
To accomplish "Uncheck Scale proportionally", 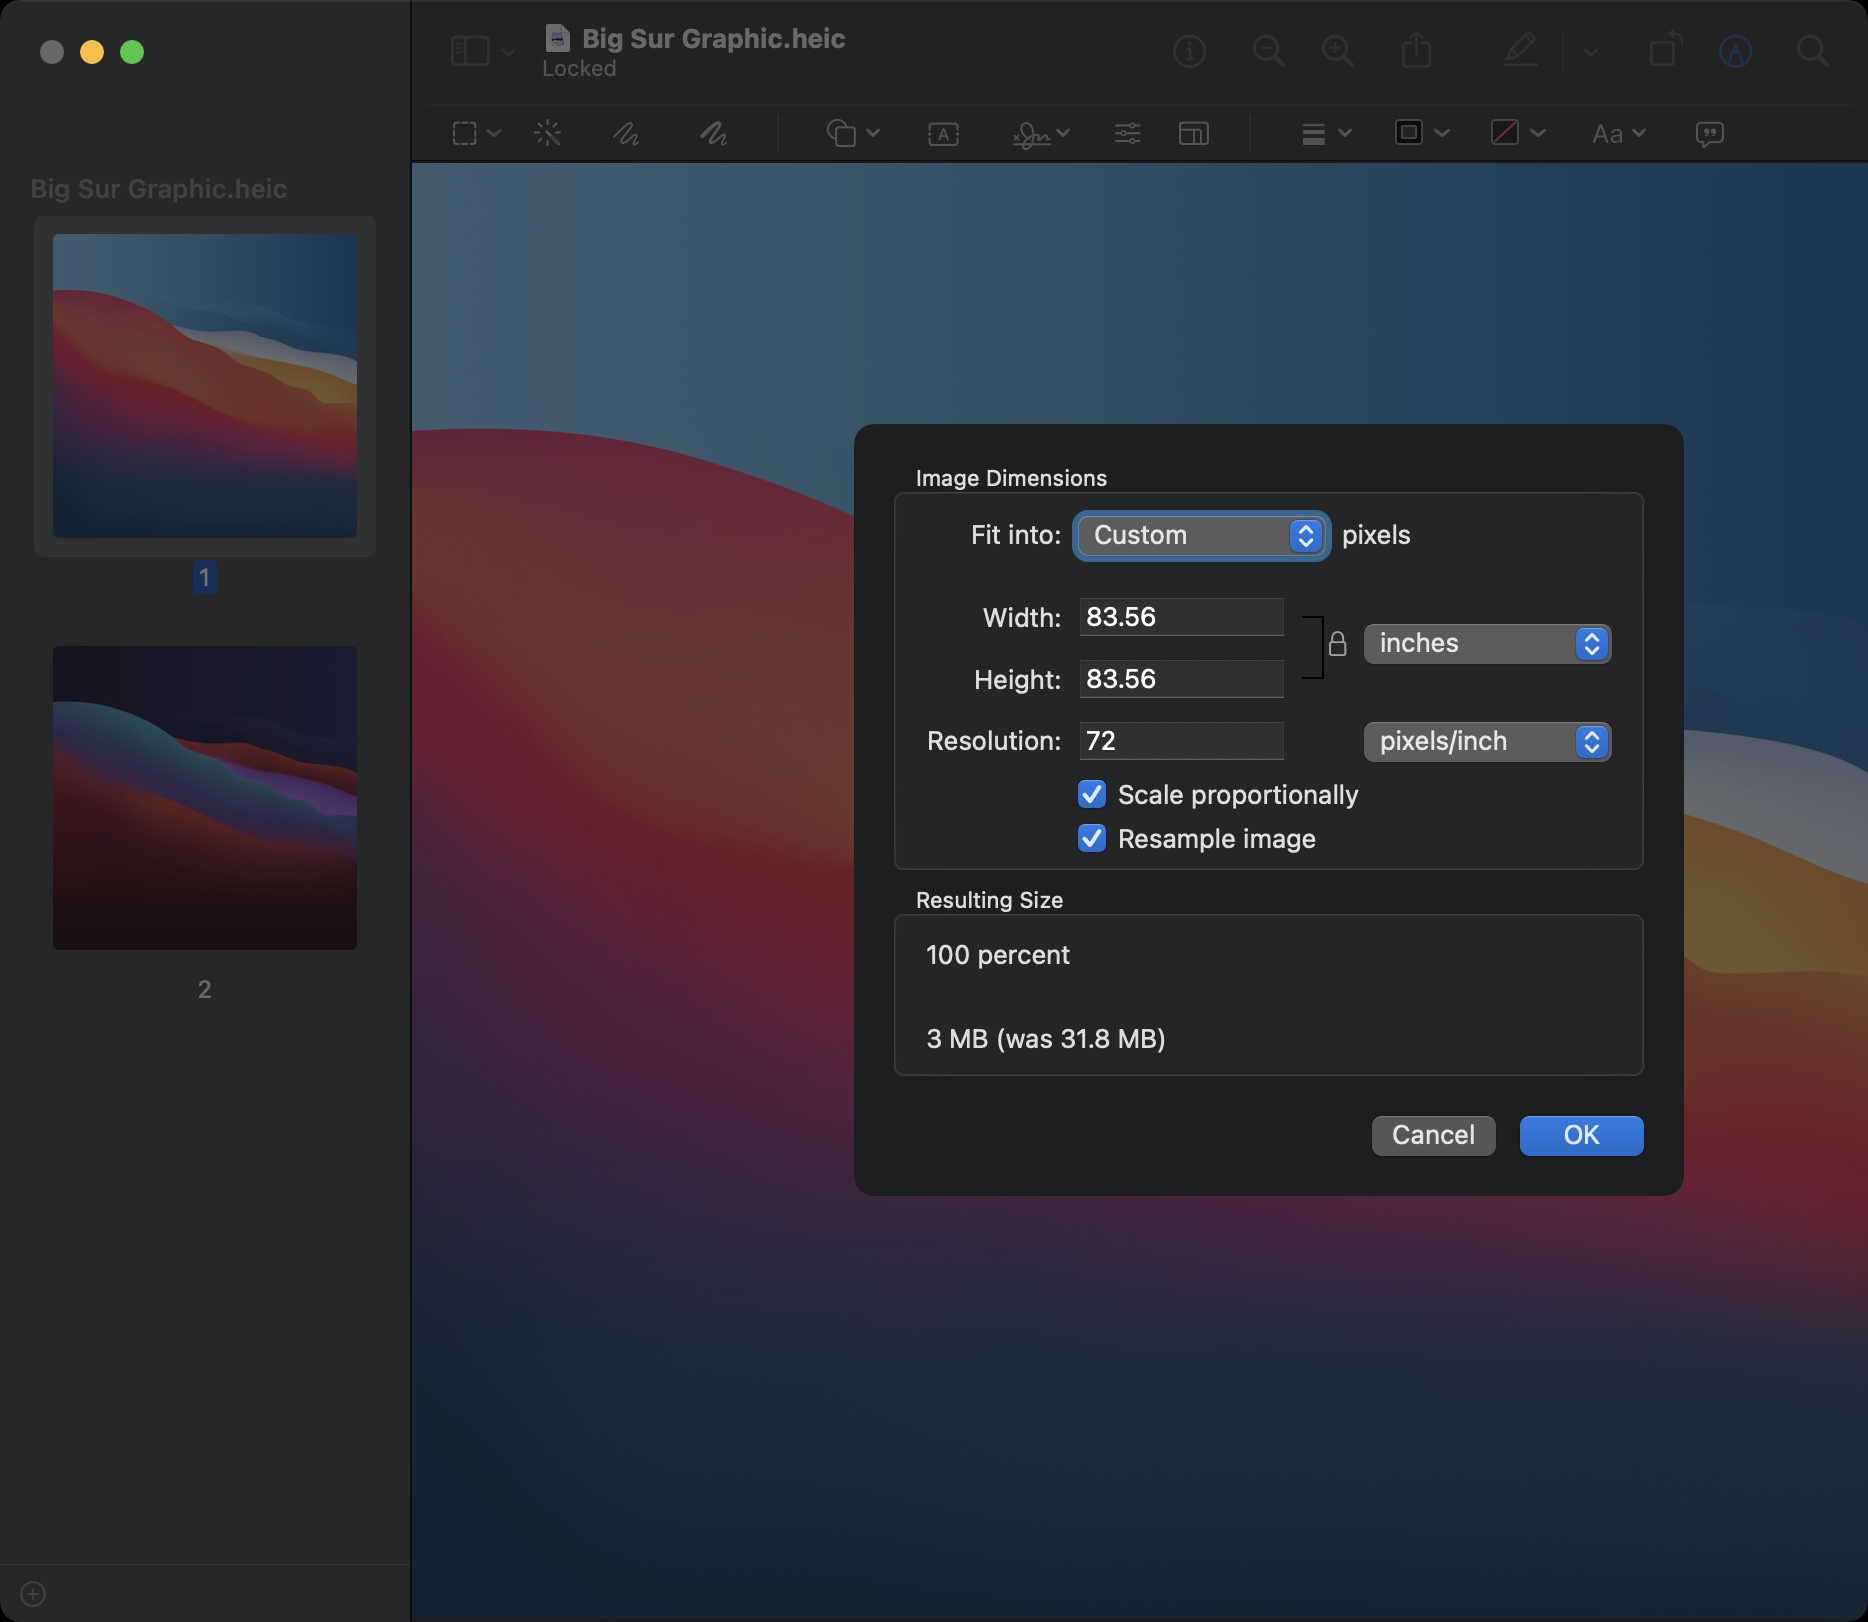I will pos(1092,794).
